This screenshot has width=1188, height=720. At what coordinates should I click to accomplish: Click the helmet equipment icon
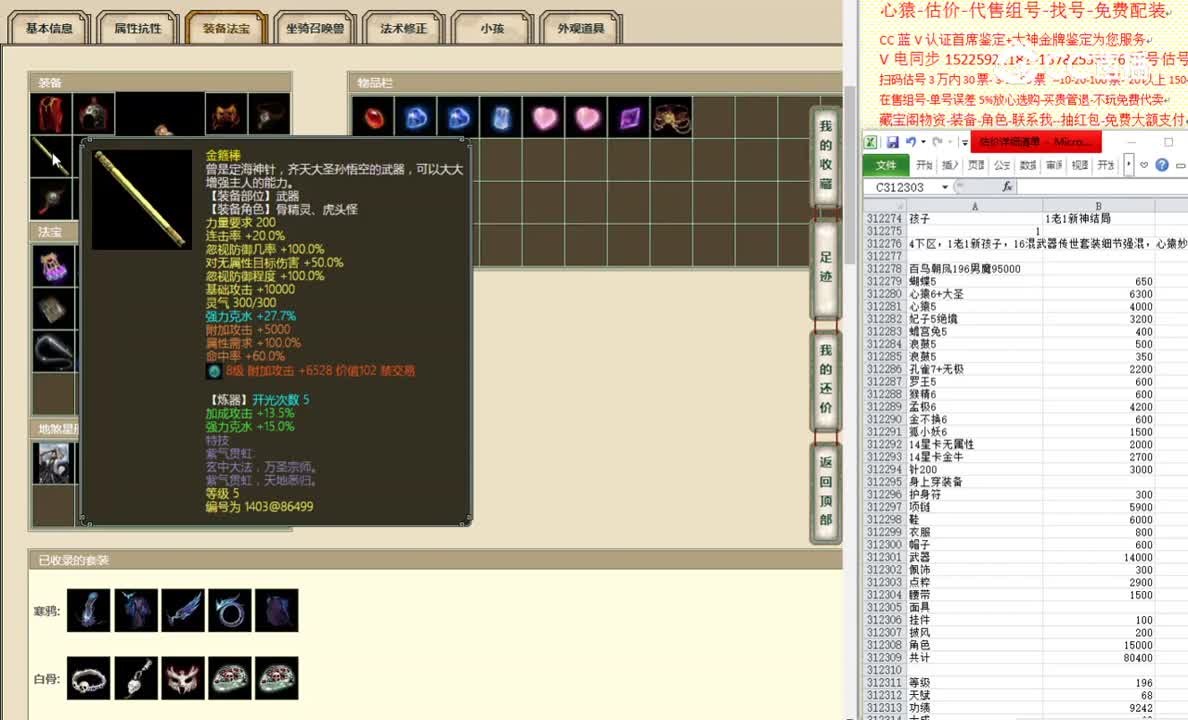pos(94,114)
